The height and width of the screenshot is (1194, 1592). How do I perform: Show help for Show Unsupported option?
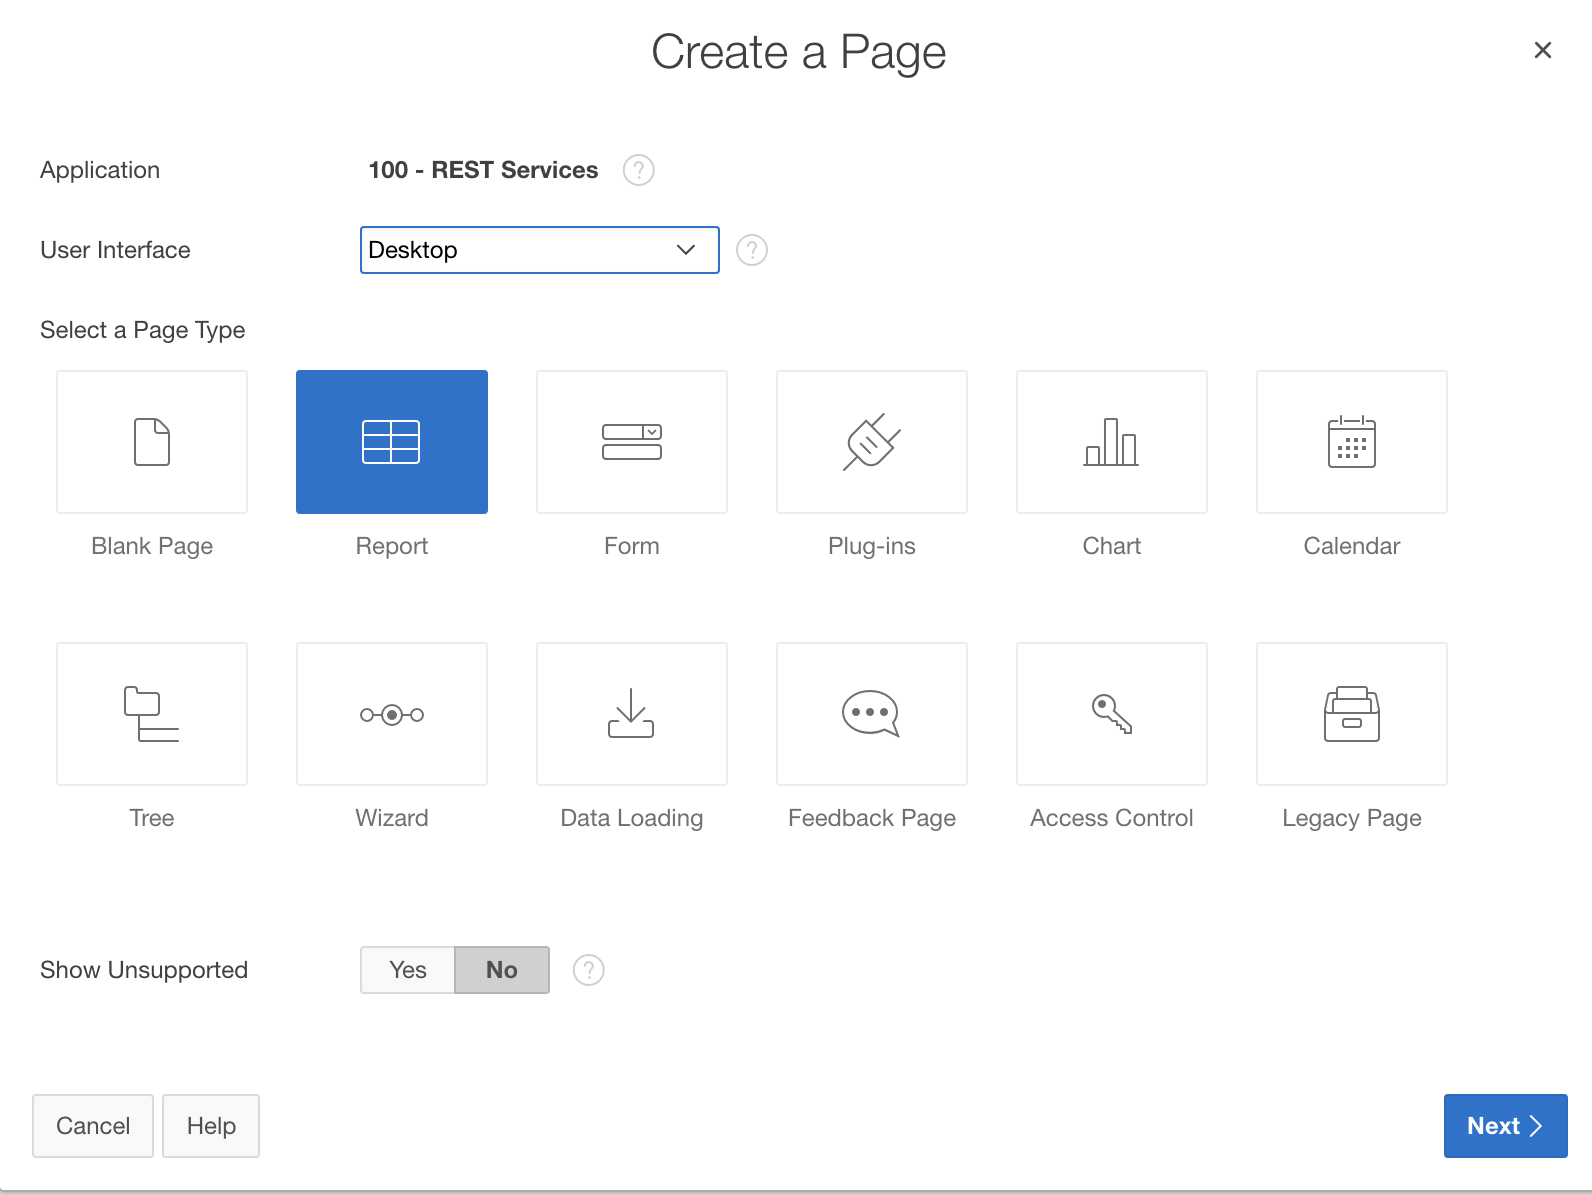589,970
